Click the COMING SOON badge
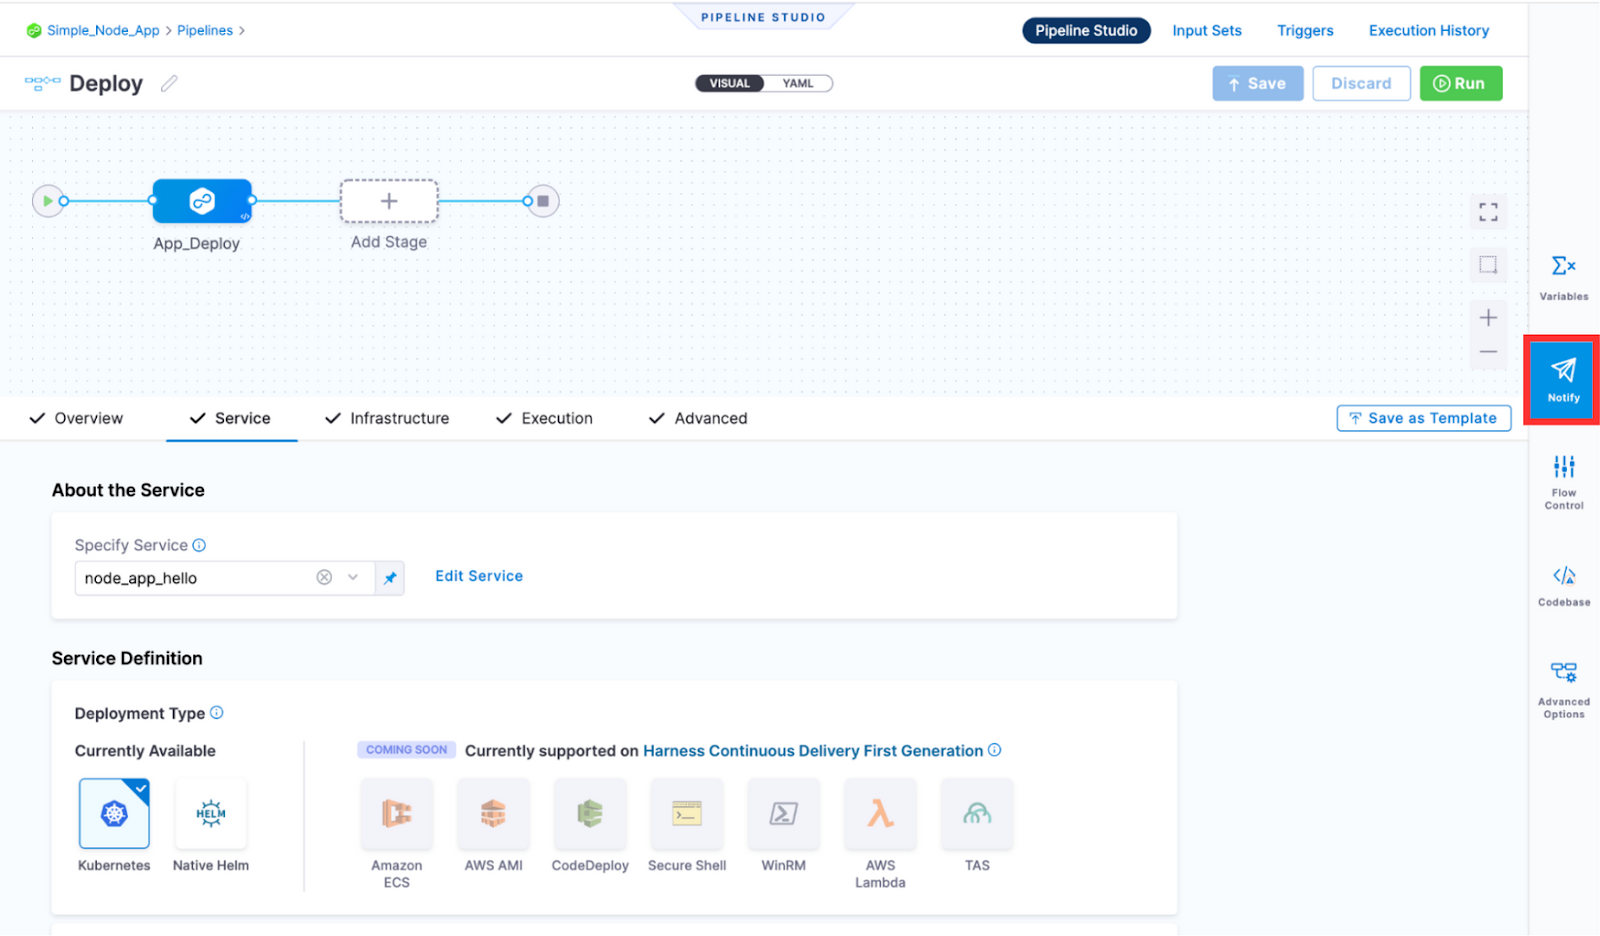 tap(407, 750)
